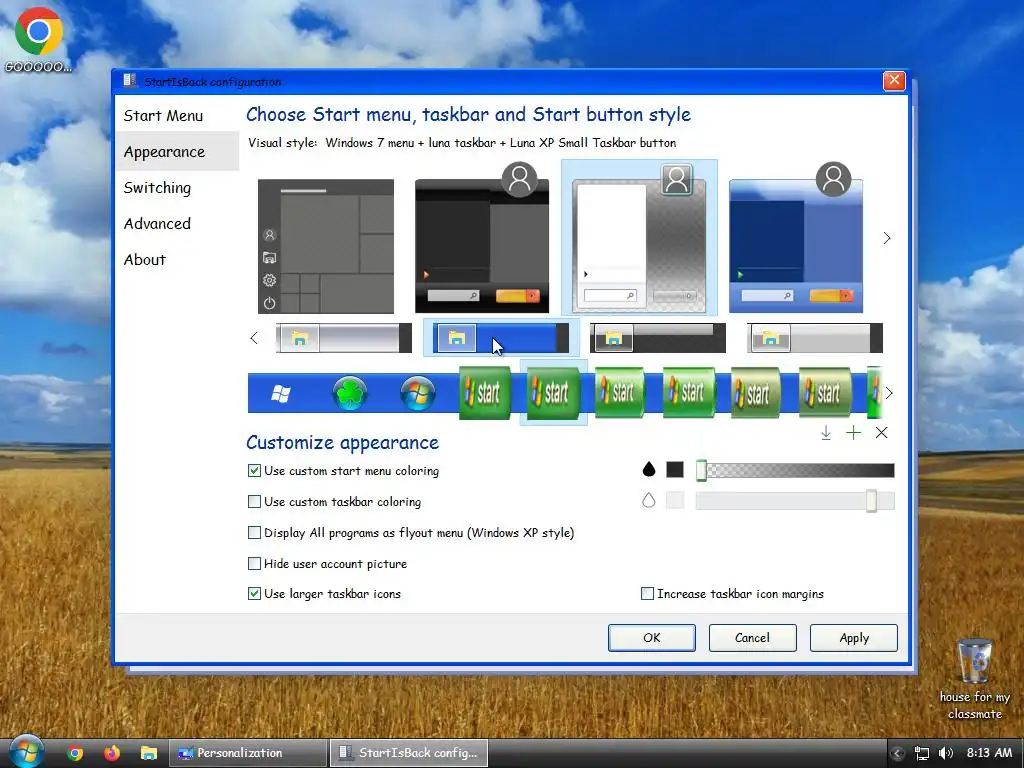
Task: Show next menu styles with right chevron
Action: tap(887, 238)
